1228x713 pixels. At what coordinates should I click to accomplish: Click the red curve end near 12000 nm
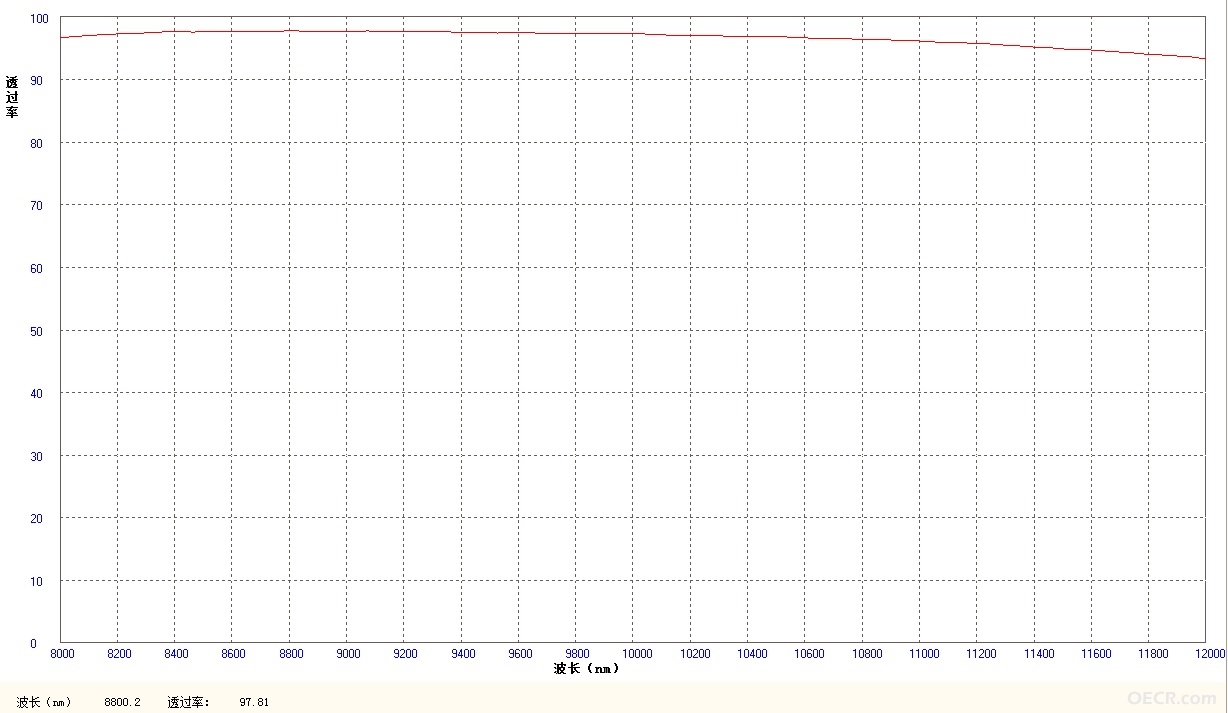(1203, 58)
